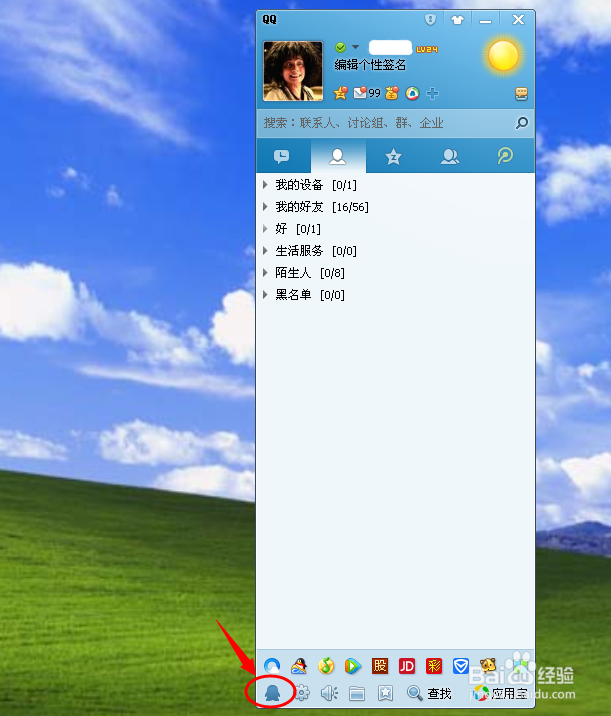Expand the 生活服务 group
The height and width of the screenshot is (716, 611).
(x=265, y=250)
